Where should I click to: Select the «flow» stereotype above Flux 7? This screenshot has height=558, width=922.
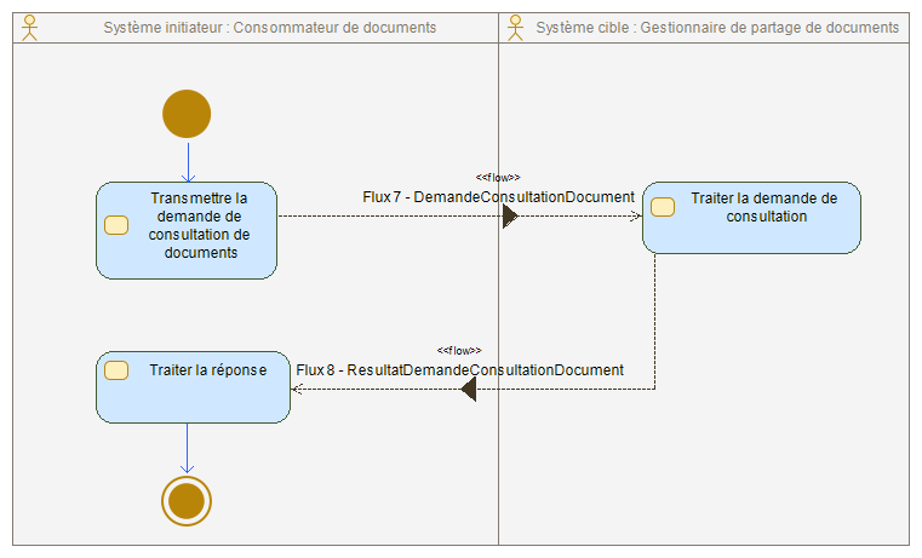tap(496, 177)
